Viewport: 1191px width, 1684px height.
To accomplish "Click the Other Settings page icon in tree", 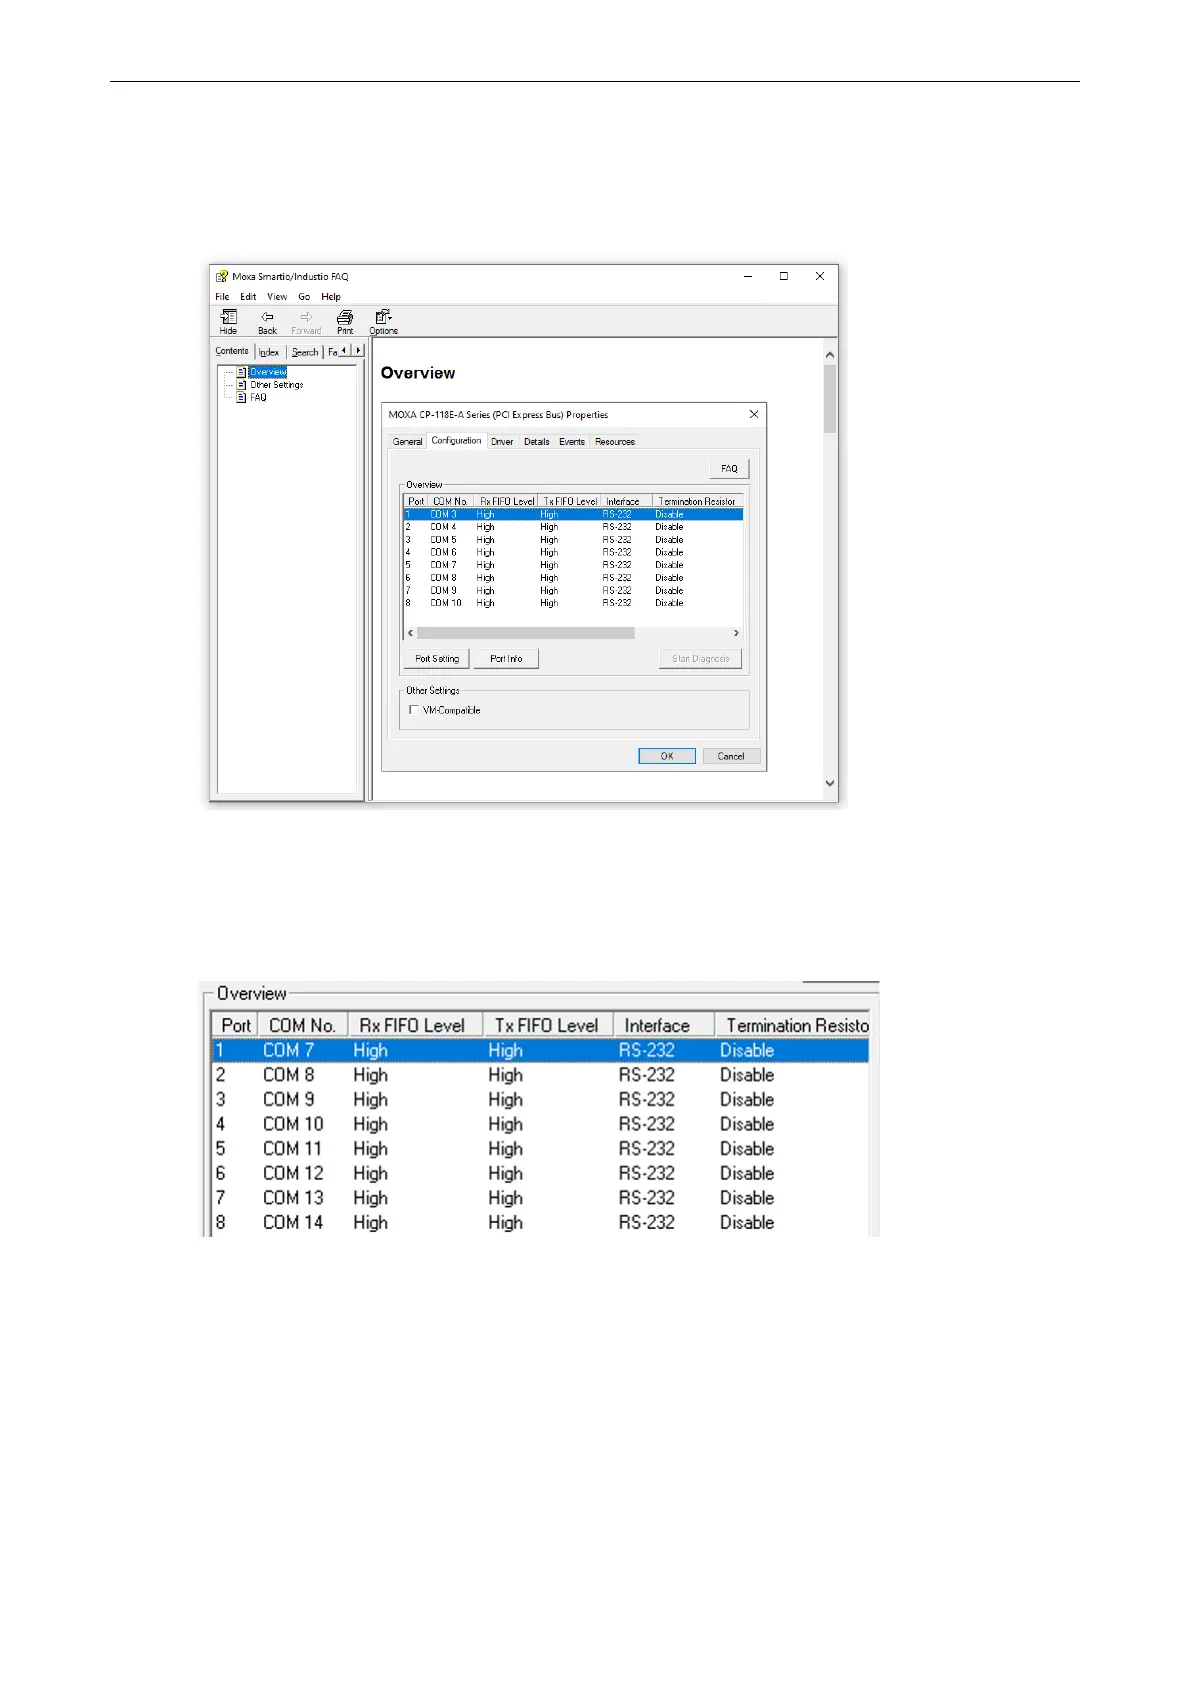I will (x=241, y=385).
